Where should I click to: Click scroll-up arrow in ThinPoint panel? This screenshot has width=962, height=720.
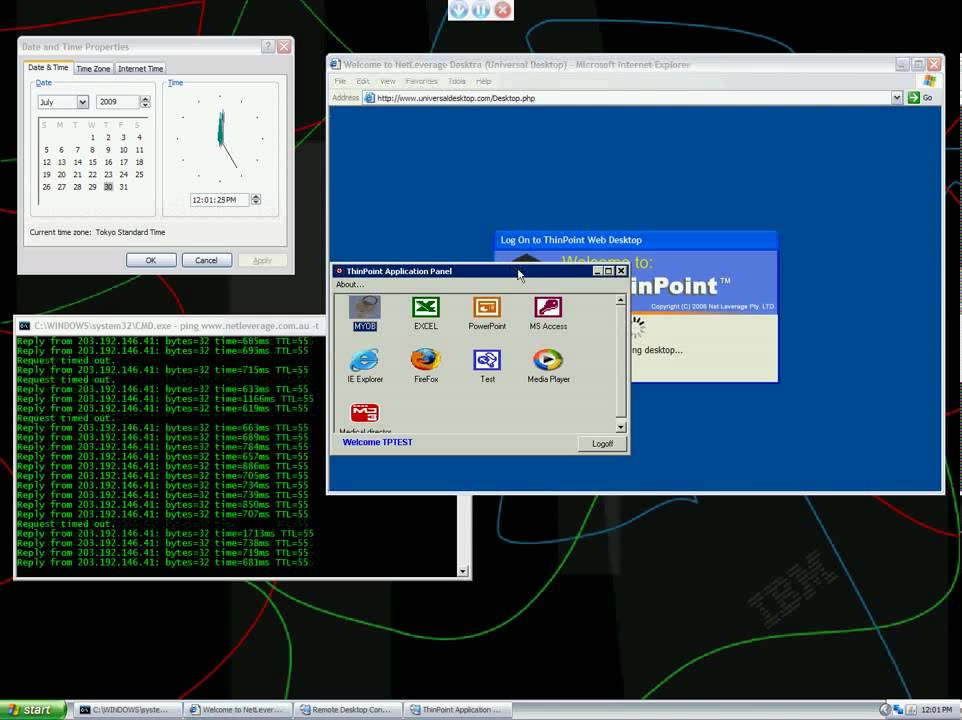620,300
